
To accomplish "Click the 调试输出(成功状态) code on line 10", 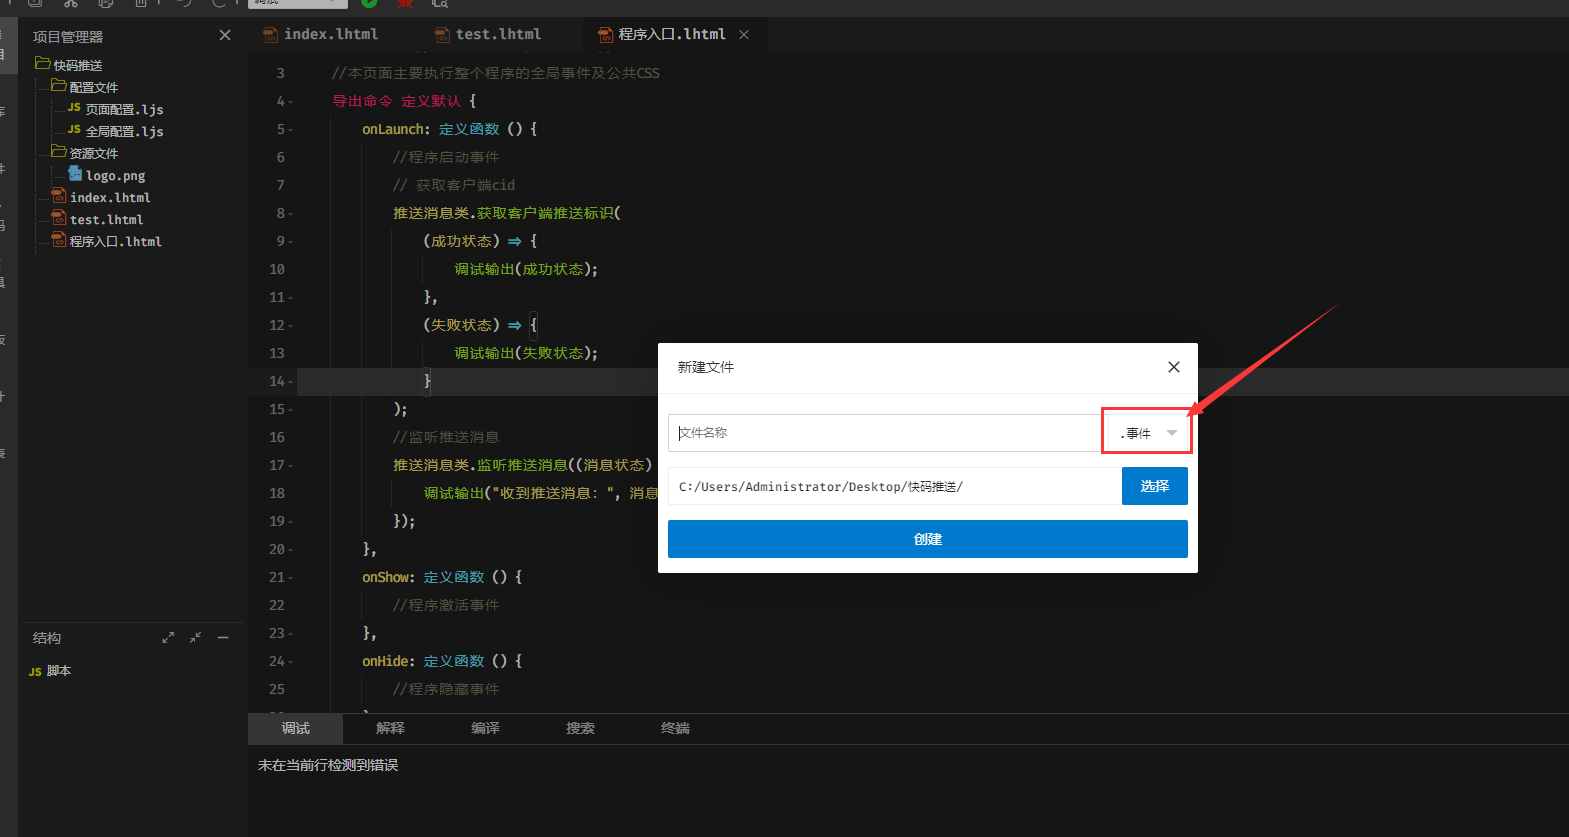I will tap(526, 269).
